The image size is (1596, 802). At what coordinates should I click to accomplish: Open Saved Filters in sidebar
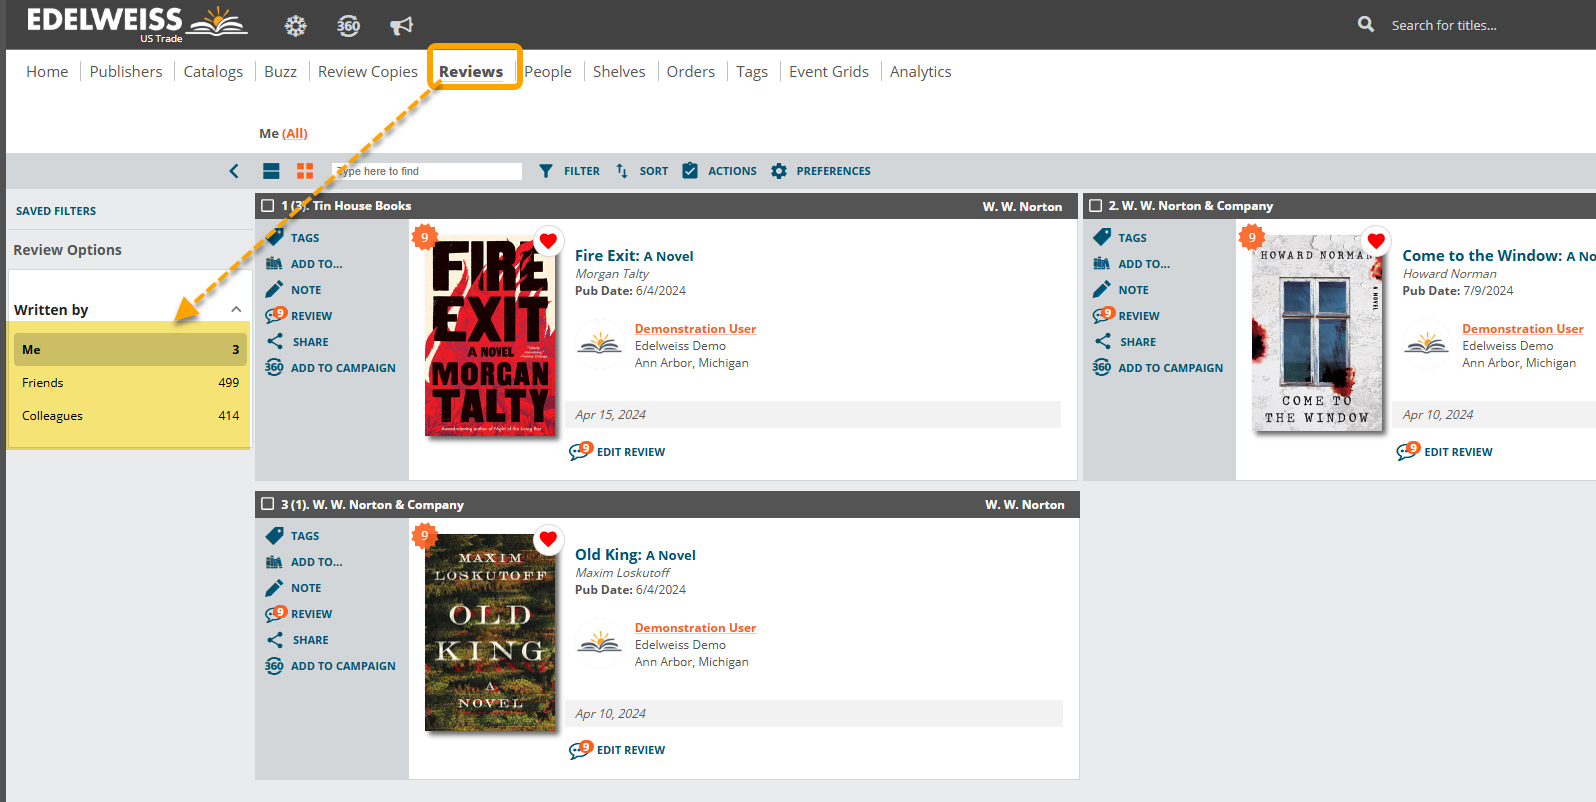(56, 211)
